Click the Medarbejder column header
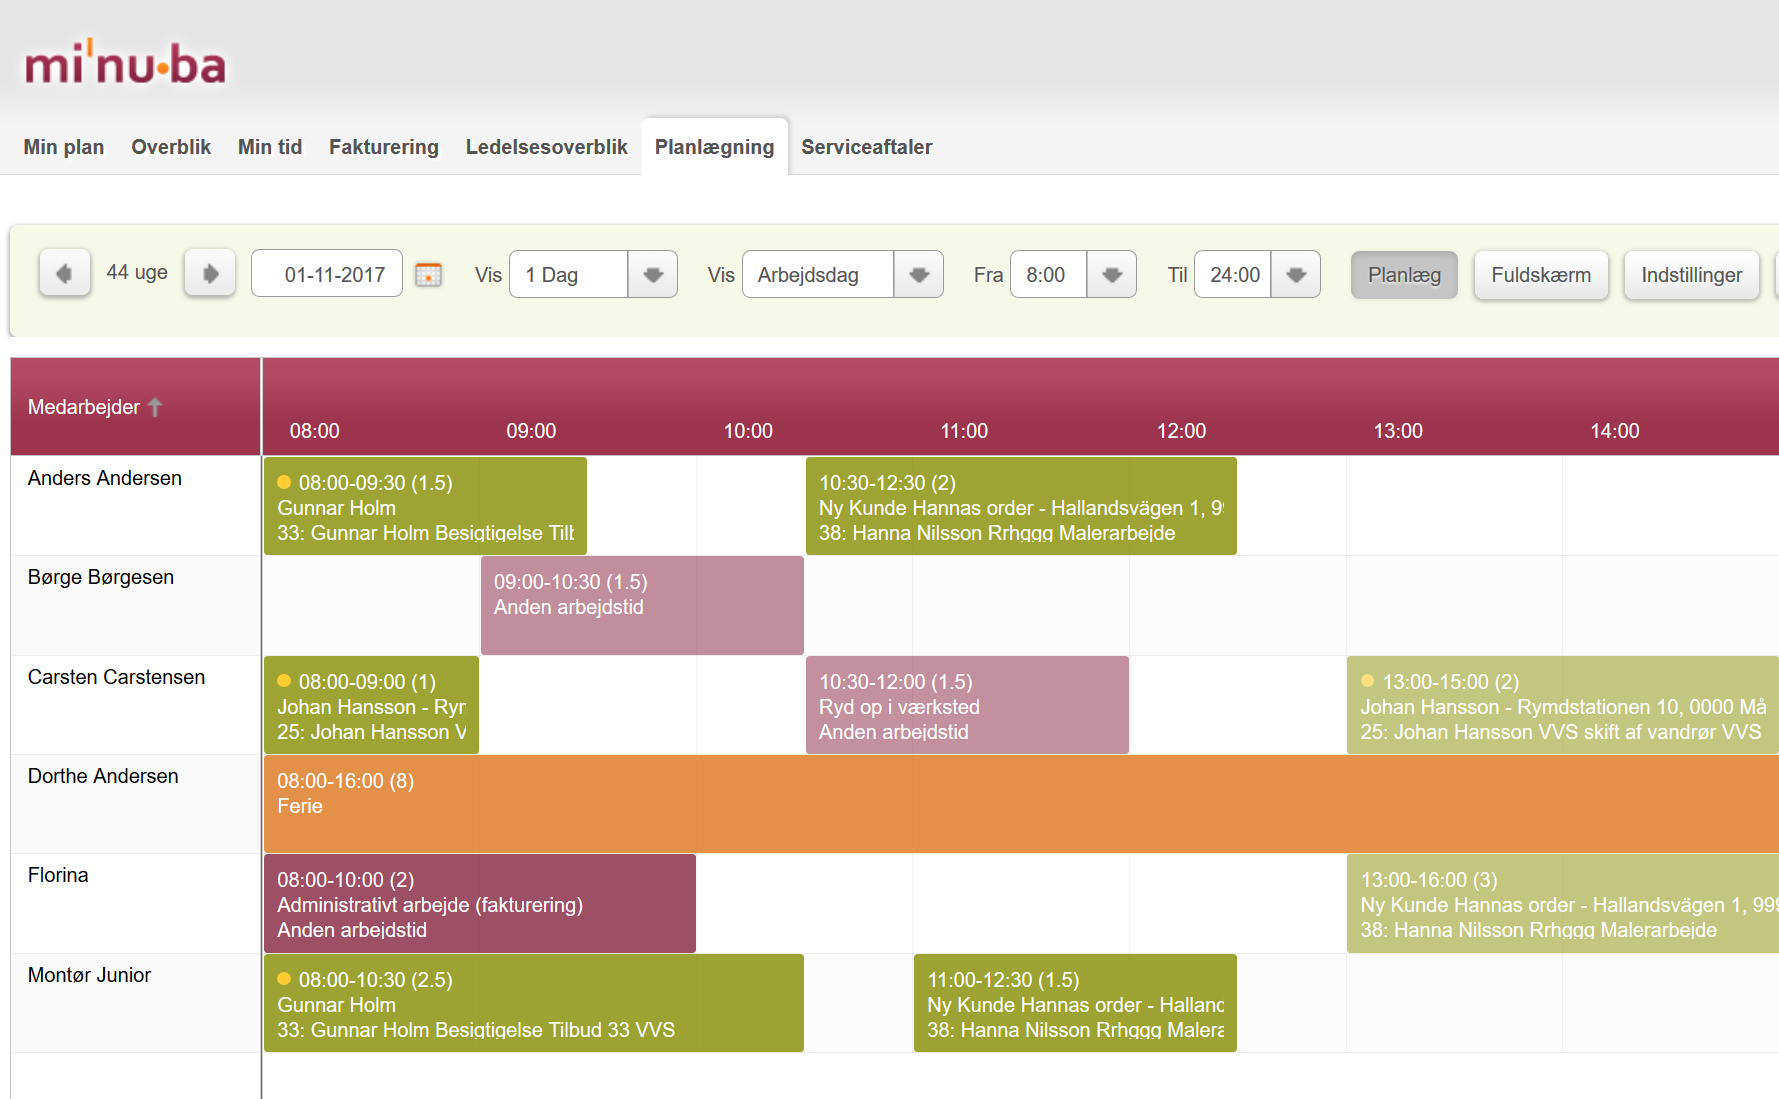Viewport: 1779px width, 1099px height. tap(135, 407)
